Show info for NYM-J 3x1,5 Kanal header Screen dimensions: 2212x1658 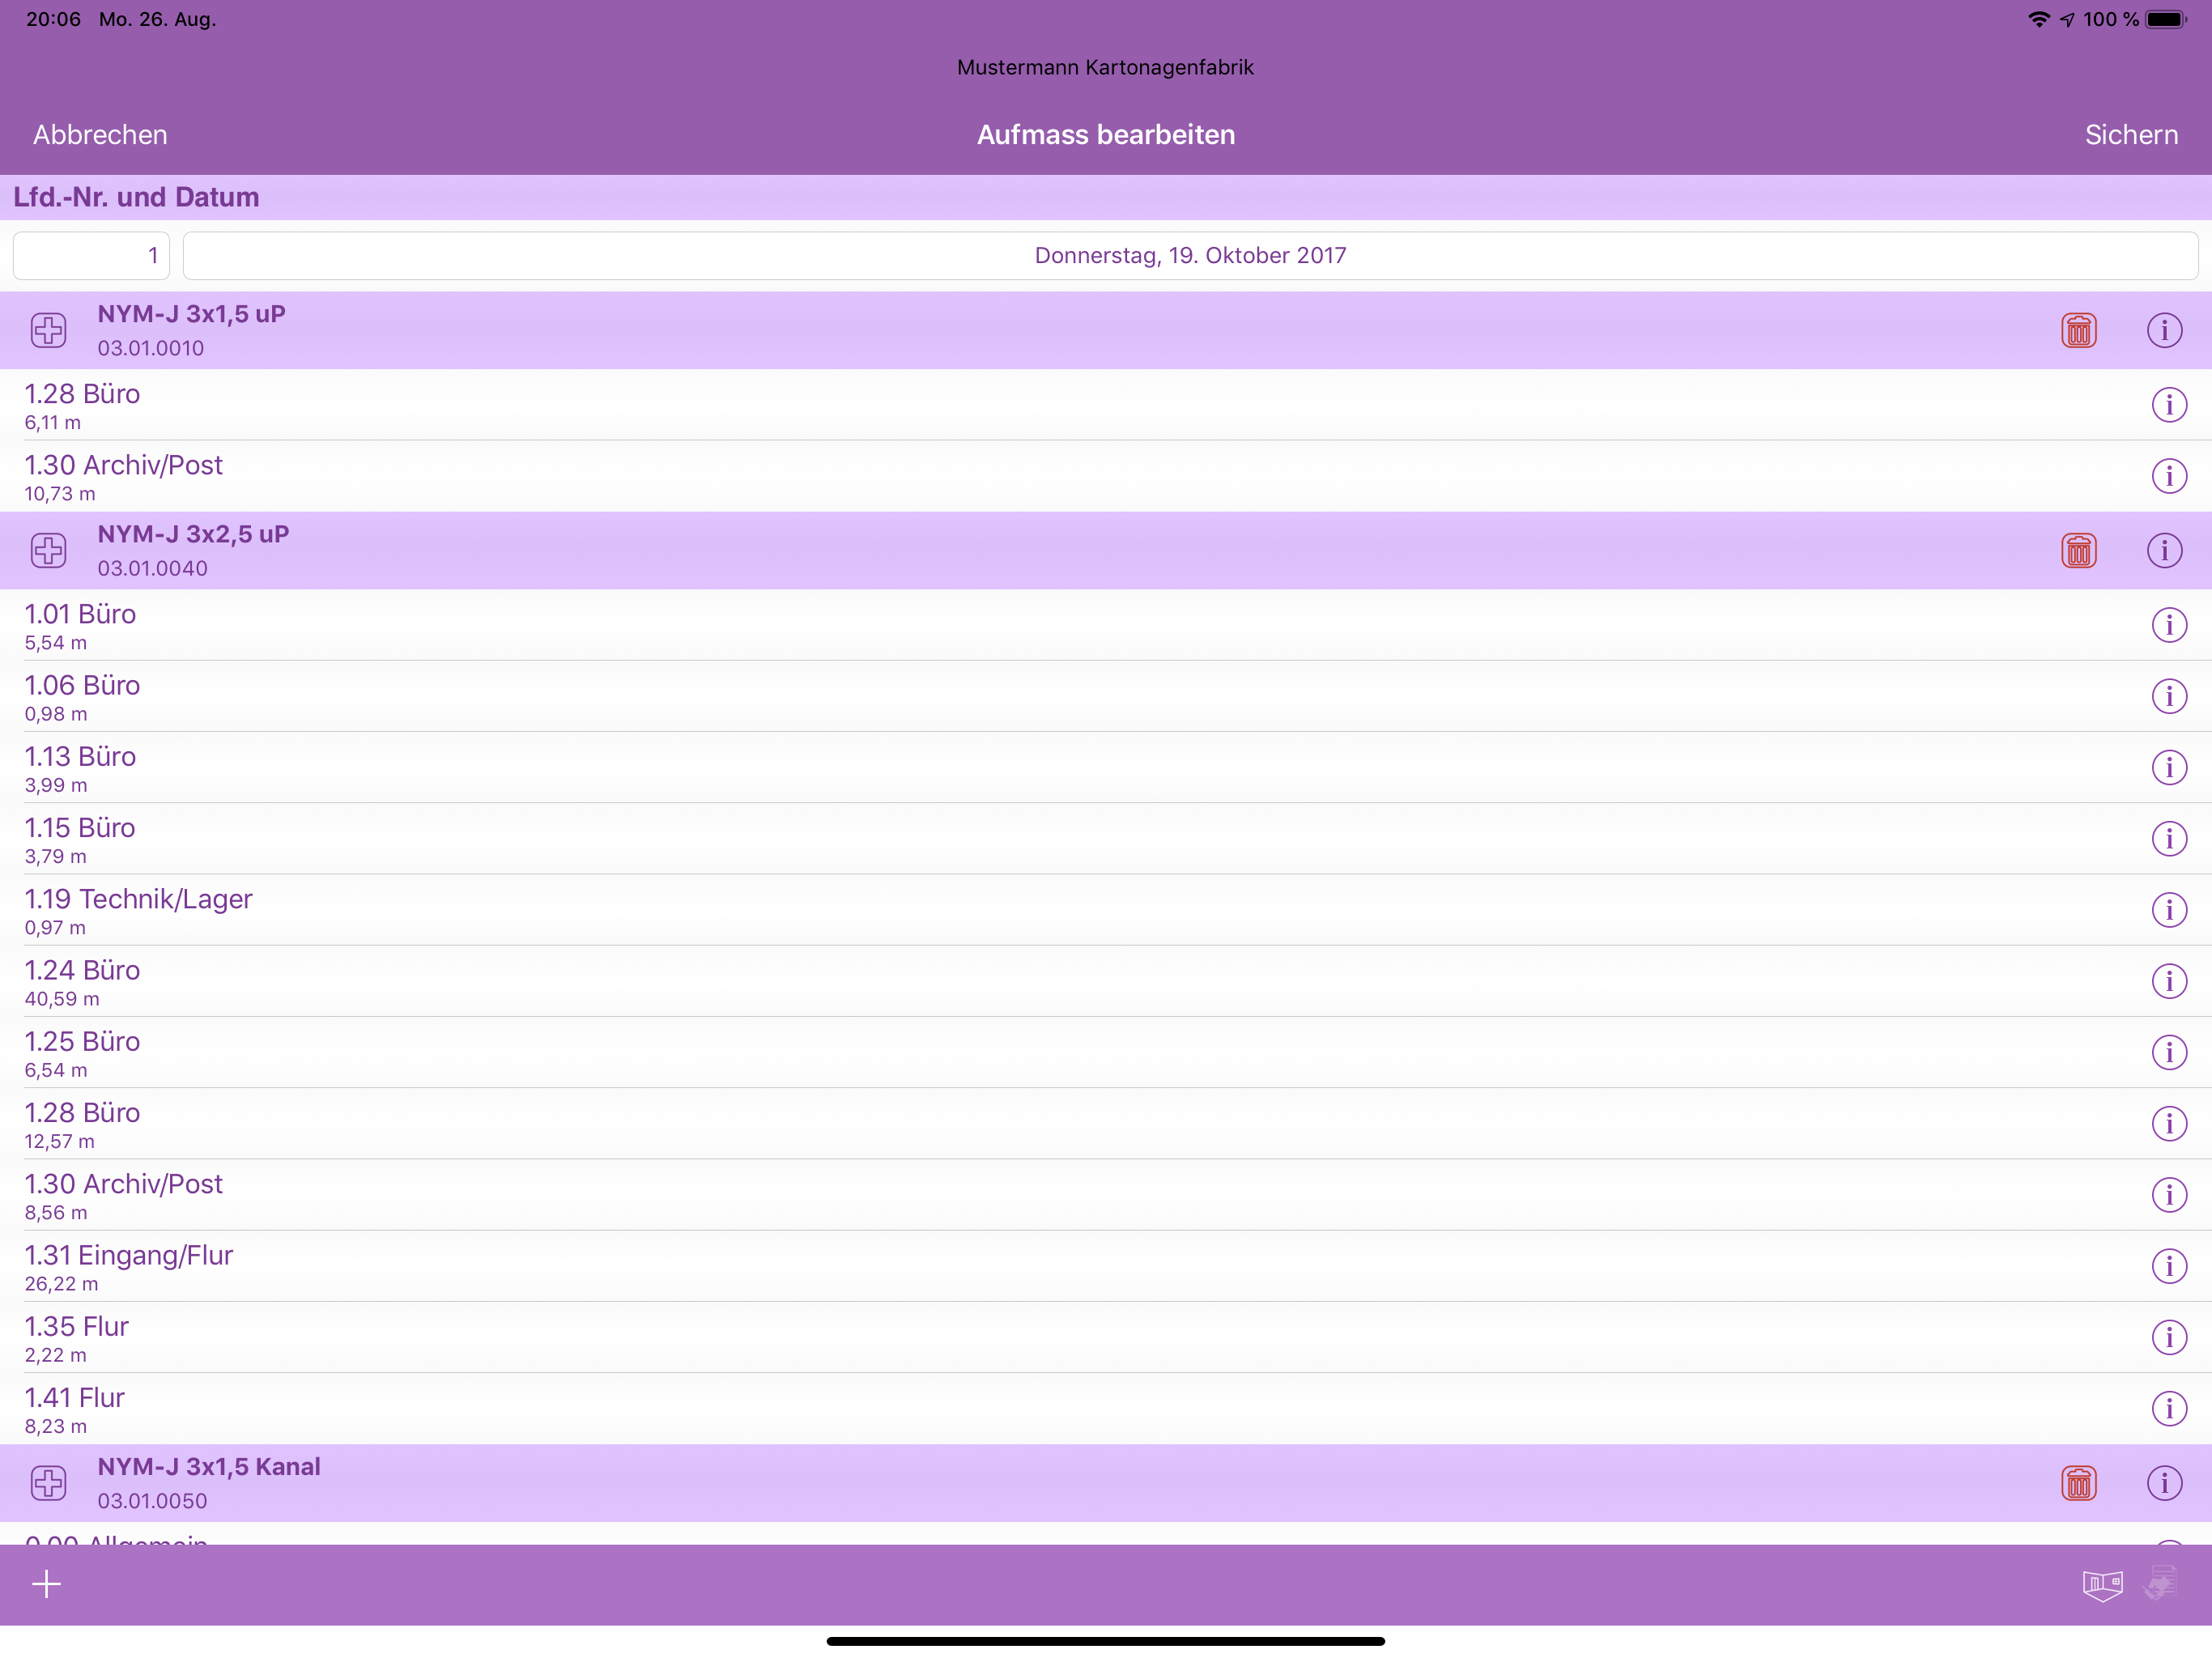coord(2164,1483)
